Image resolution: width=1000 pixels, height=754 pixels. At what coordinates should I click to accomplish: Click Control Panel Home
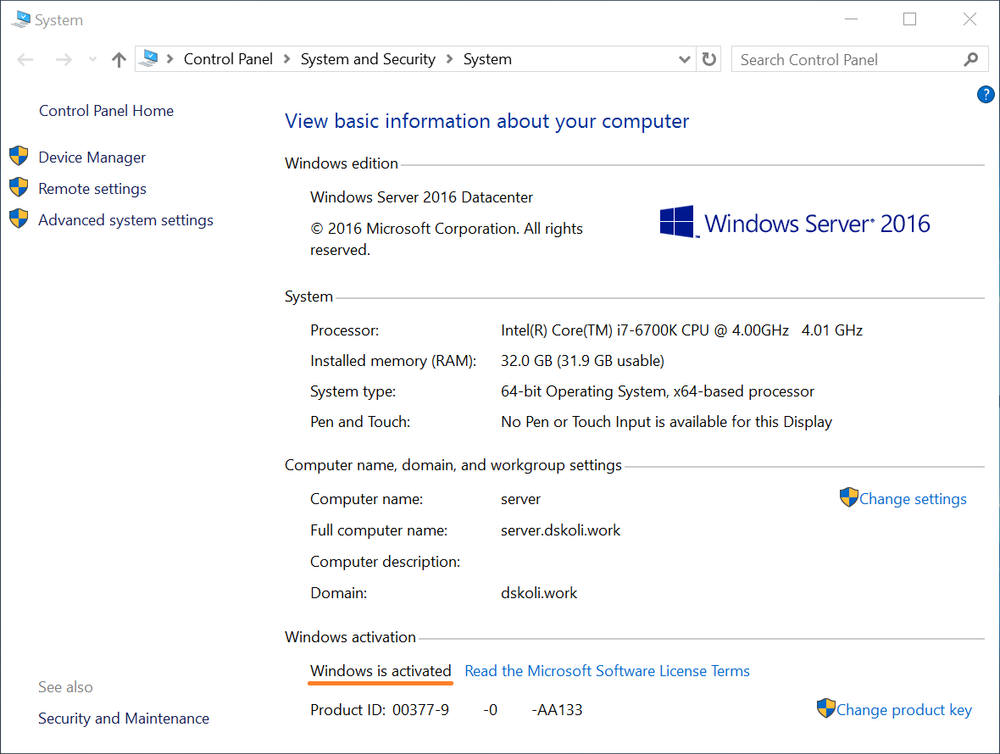click(105, 110)
